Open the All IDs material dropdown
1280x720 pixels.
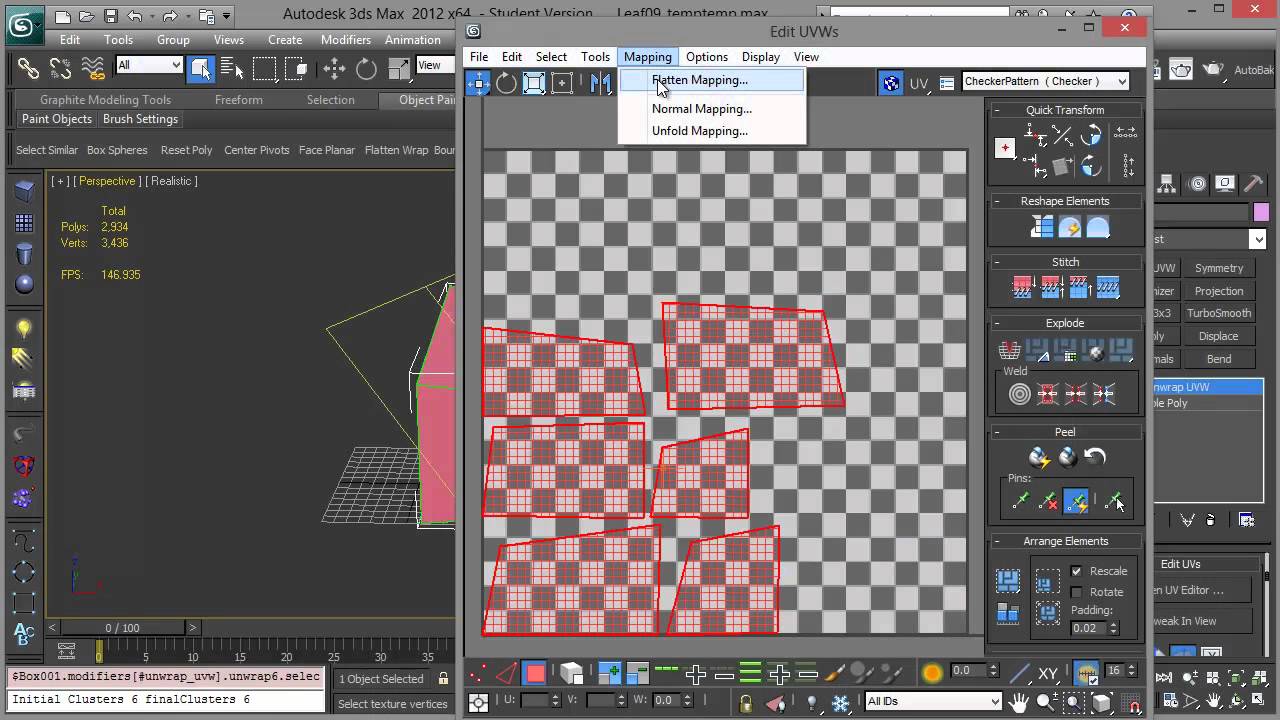coord(933,701)
